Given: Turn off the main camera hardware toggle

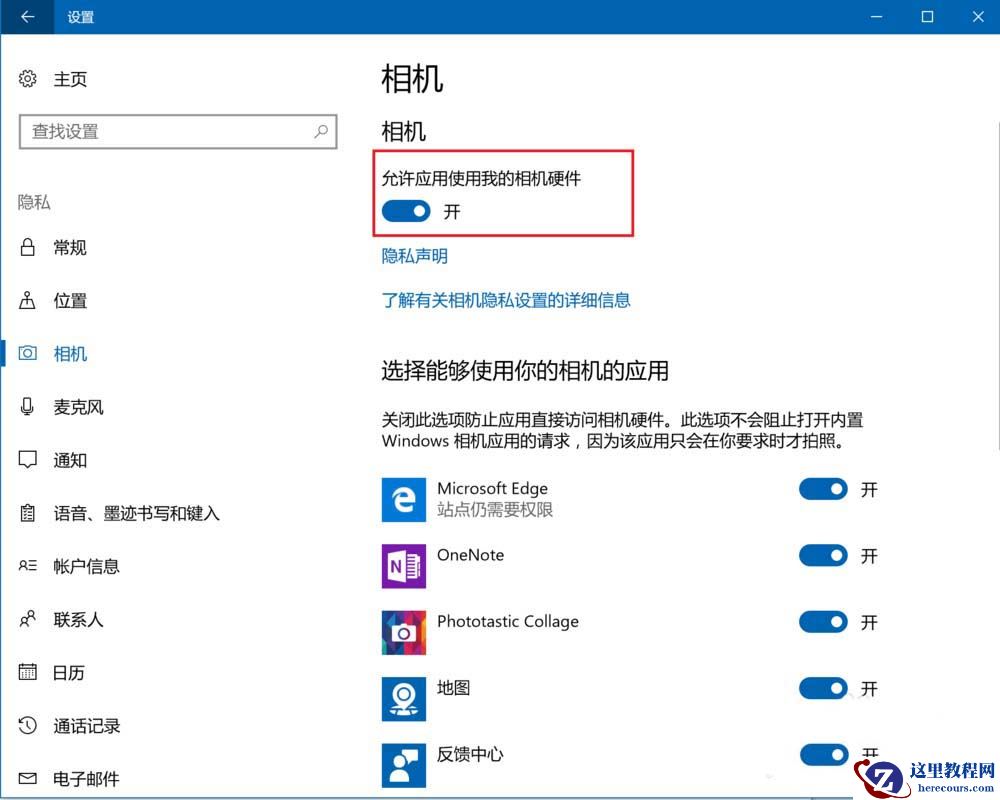Looking at the screenshot, I should click(x=406, y=211).
